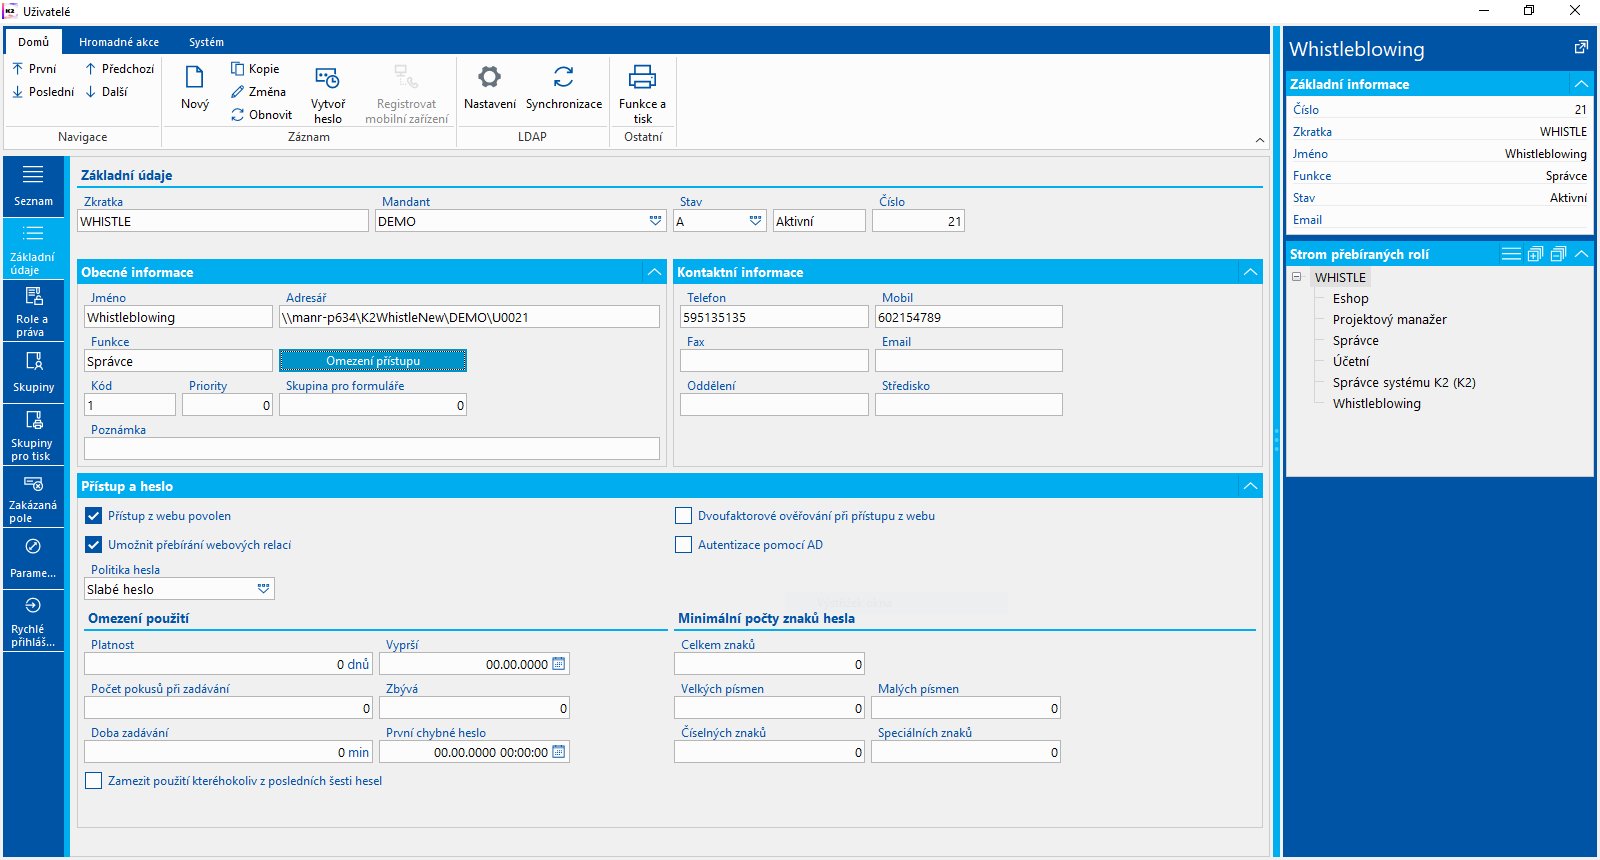Open Funkce a tisk printer icon
Image resolution: width=1600 pixels, height=860 pixels.
pos(642,77)
